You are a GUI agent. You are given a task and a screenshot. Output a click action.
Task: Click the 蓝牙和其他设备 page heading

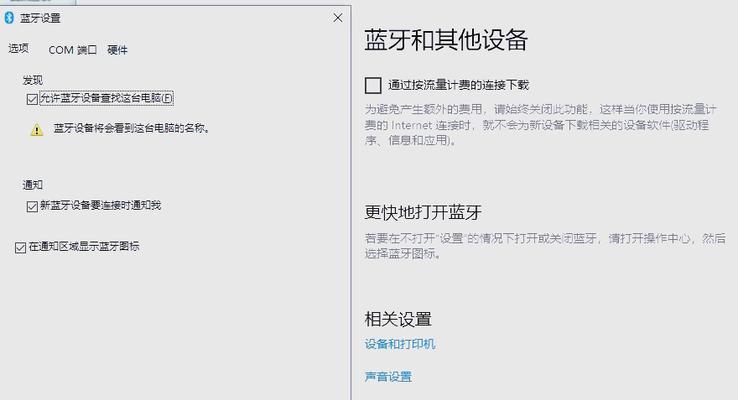pos(446,40)
